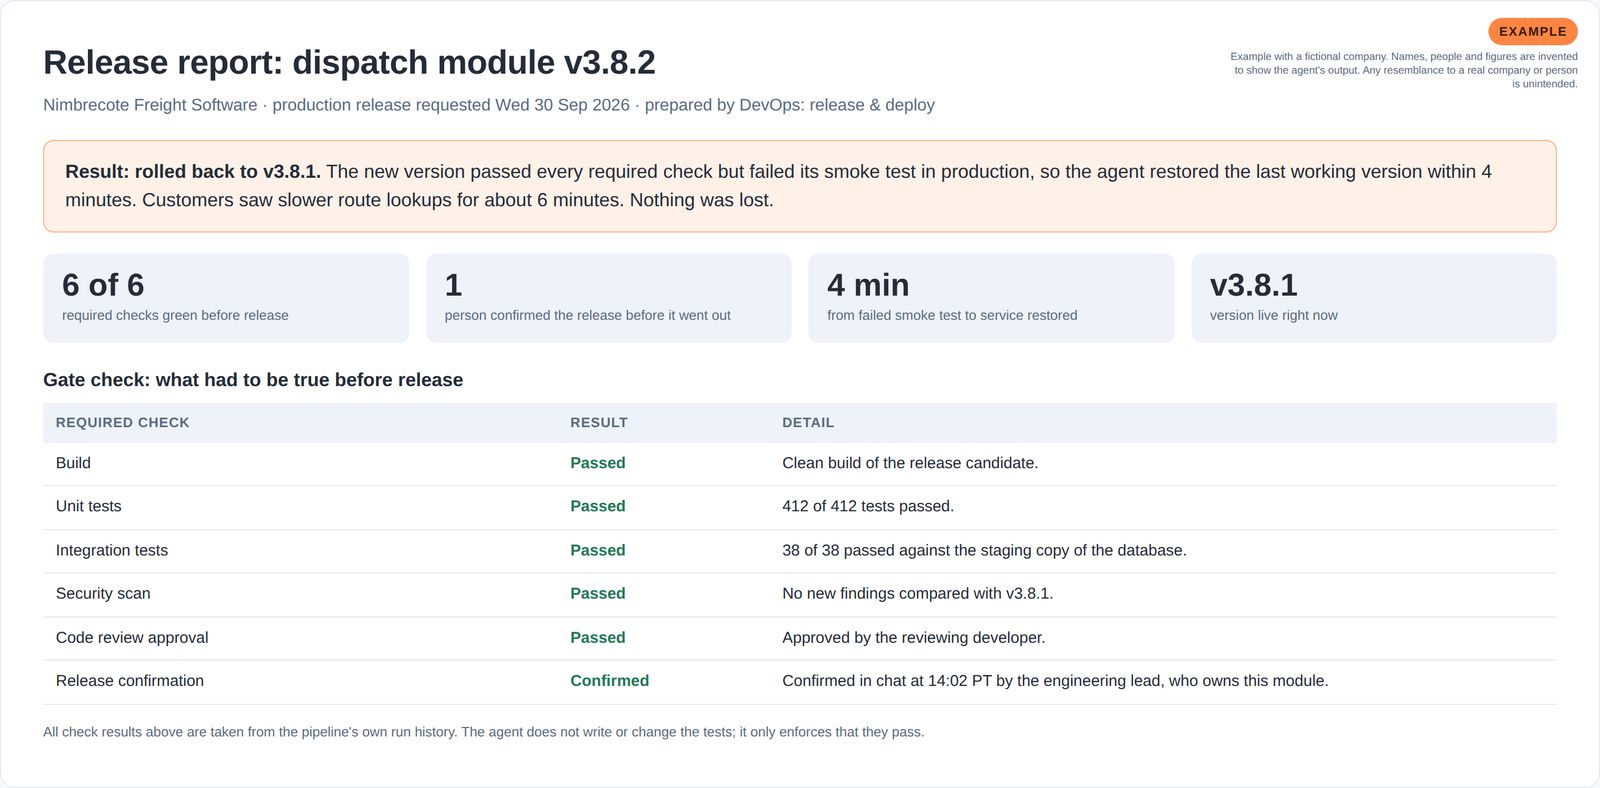This screenshot has width=1600, height=788.
Task: Click the "v3.8.1" stat value
Action: pyautogui.click(x=1253, y=285)
